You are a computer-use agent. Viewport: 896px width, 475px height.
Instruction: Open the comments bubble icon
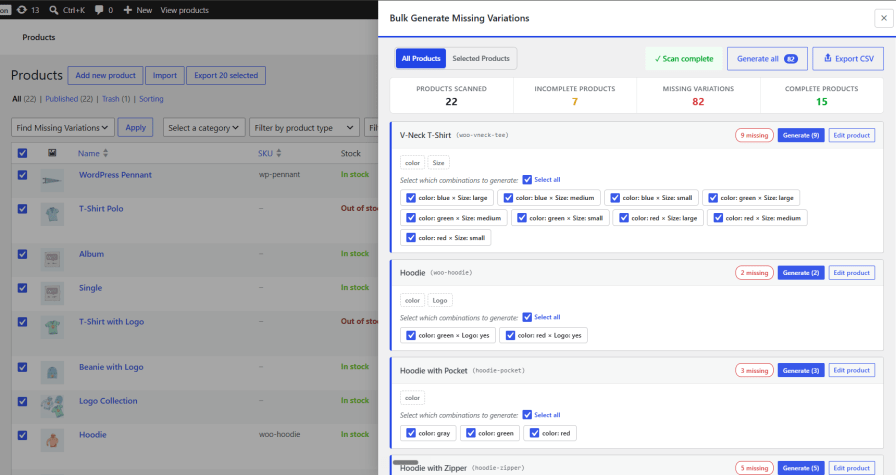(99, 10)
